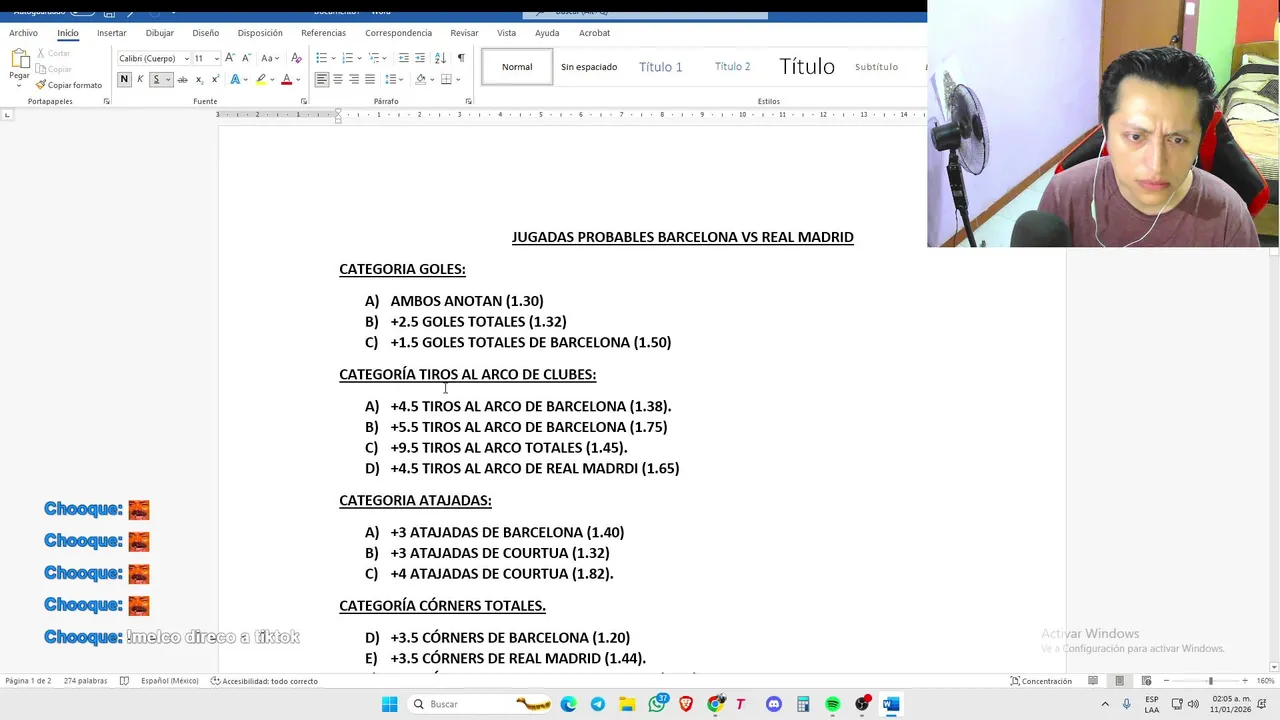Image resolution: width=1280 pixels, height=720 pixels.
Task: Apply the Sin espaciado style
Action: (589, 67)
